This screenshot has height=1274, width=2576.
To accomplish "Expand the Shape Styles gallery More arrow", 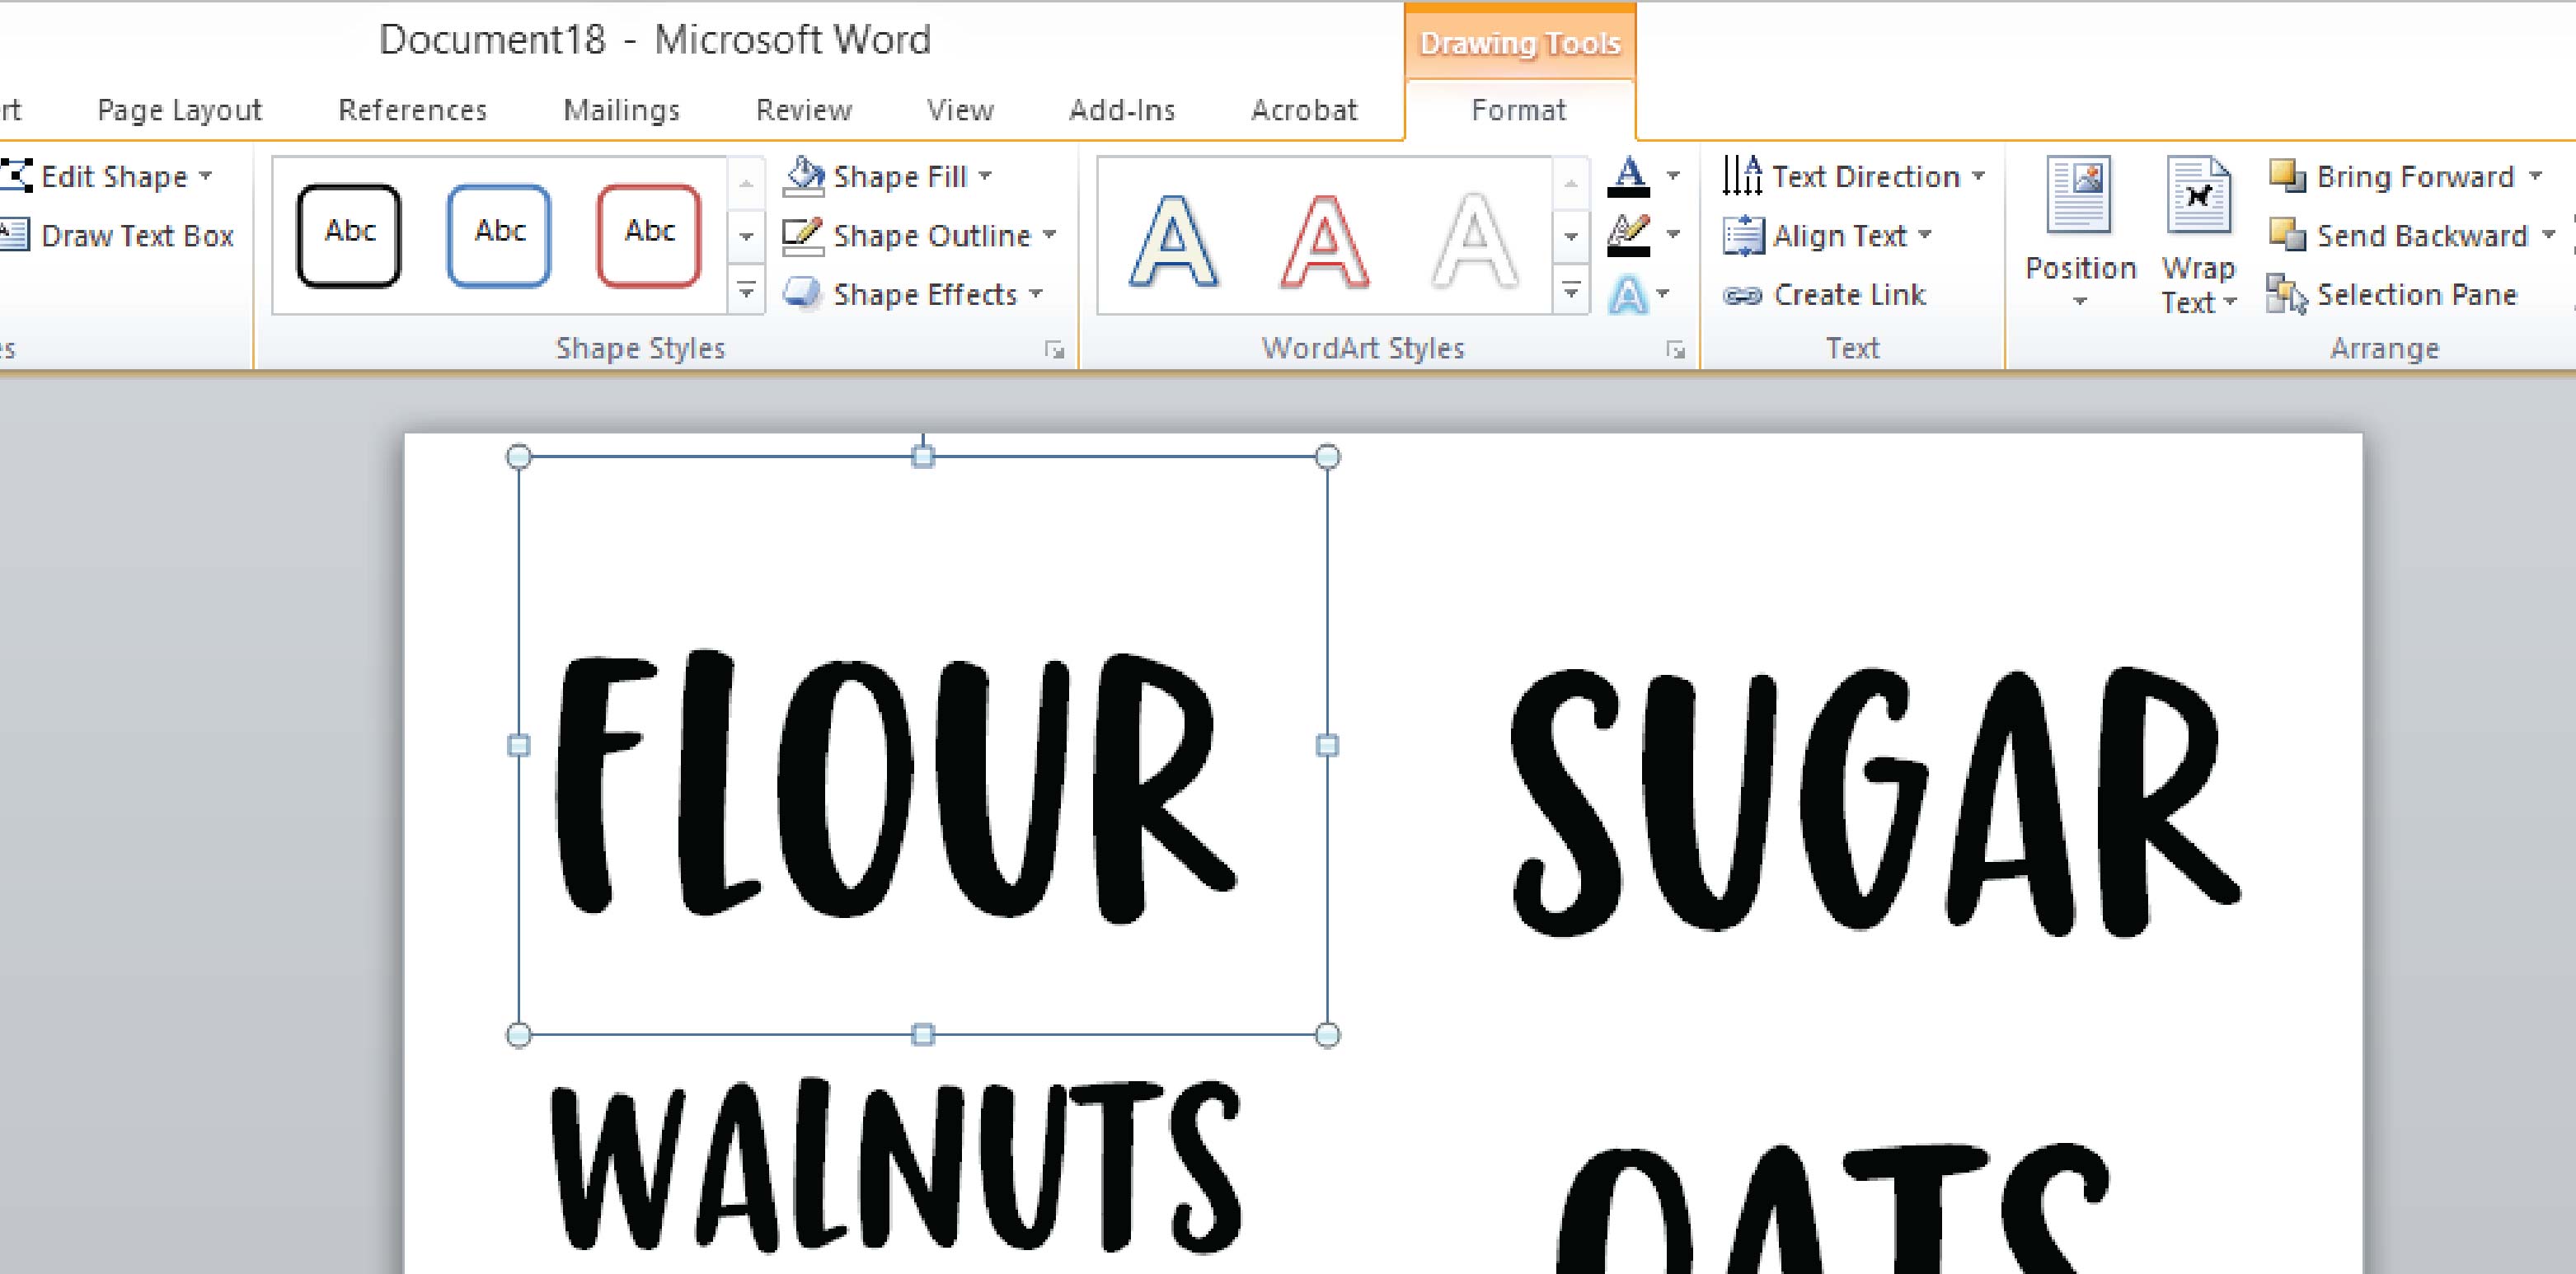I will pos(746,291).
